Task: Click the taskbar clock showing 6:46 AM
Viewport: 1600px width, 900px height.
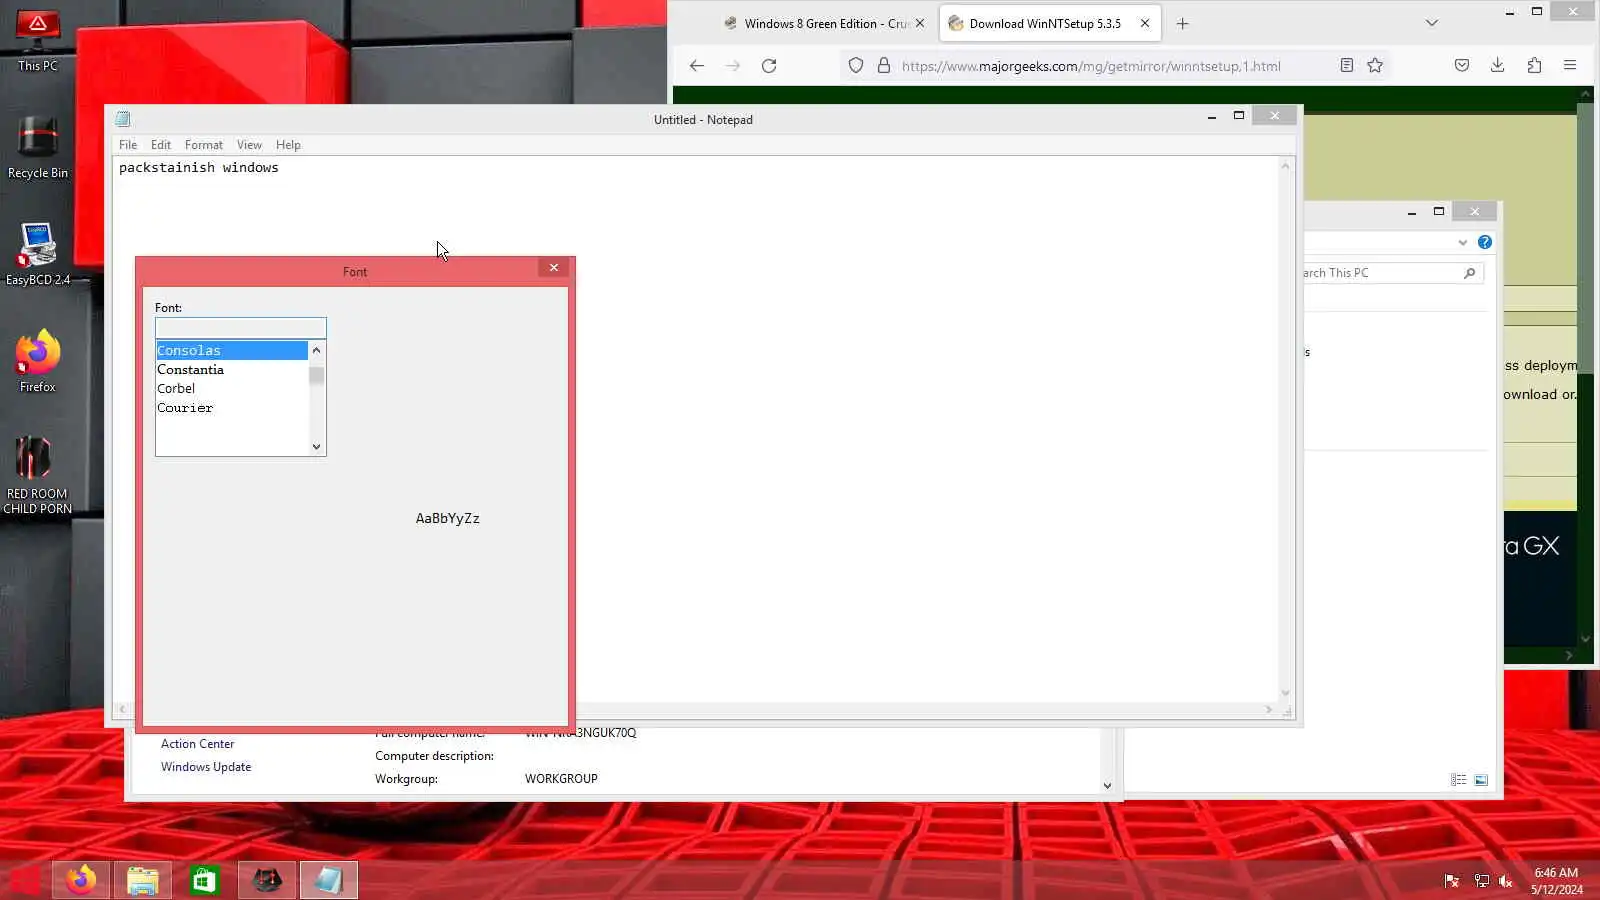Action: [x=1556, y=881]
